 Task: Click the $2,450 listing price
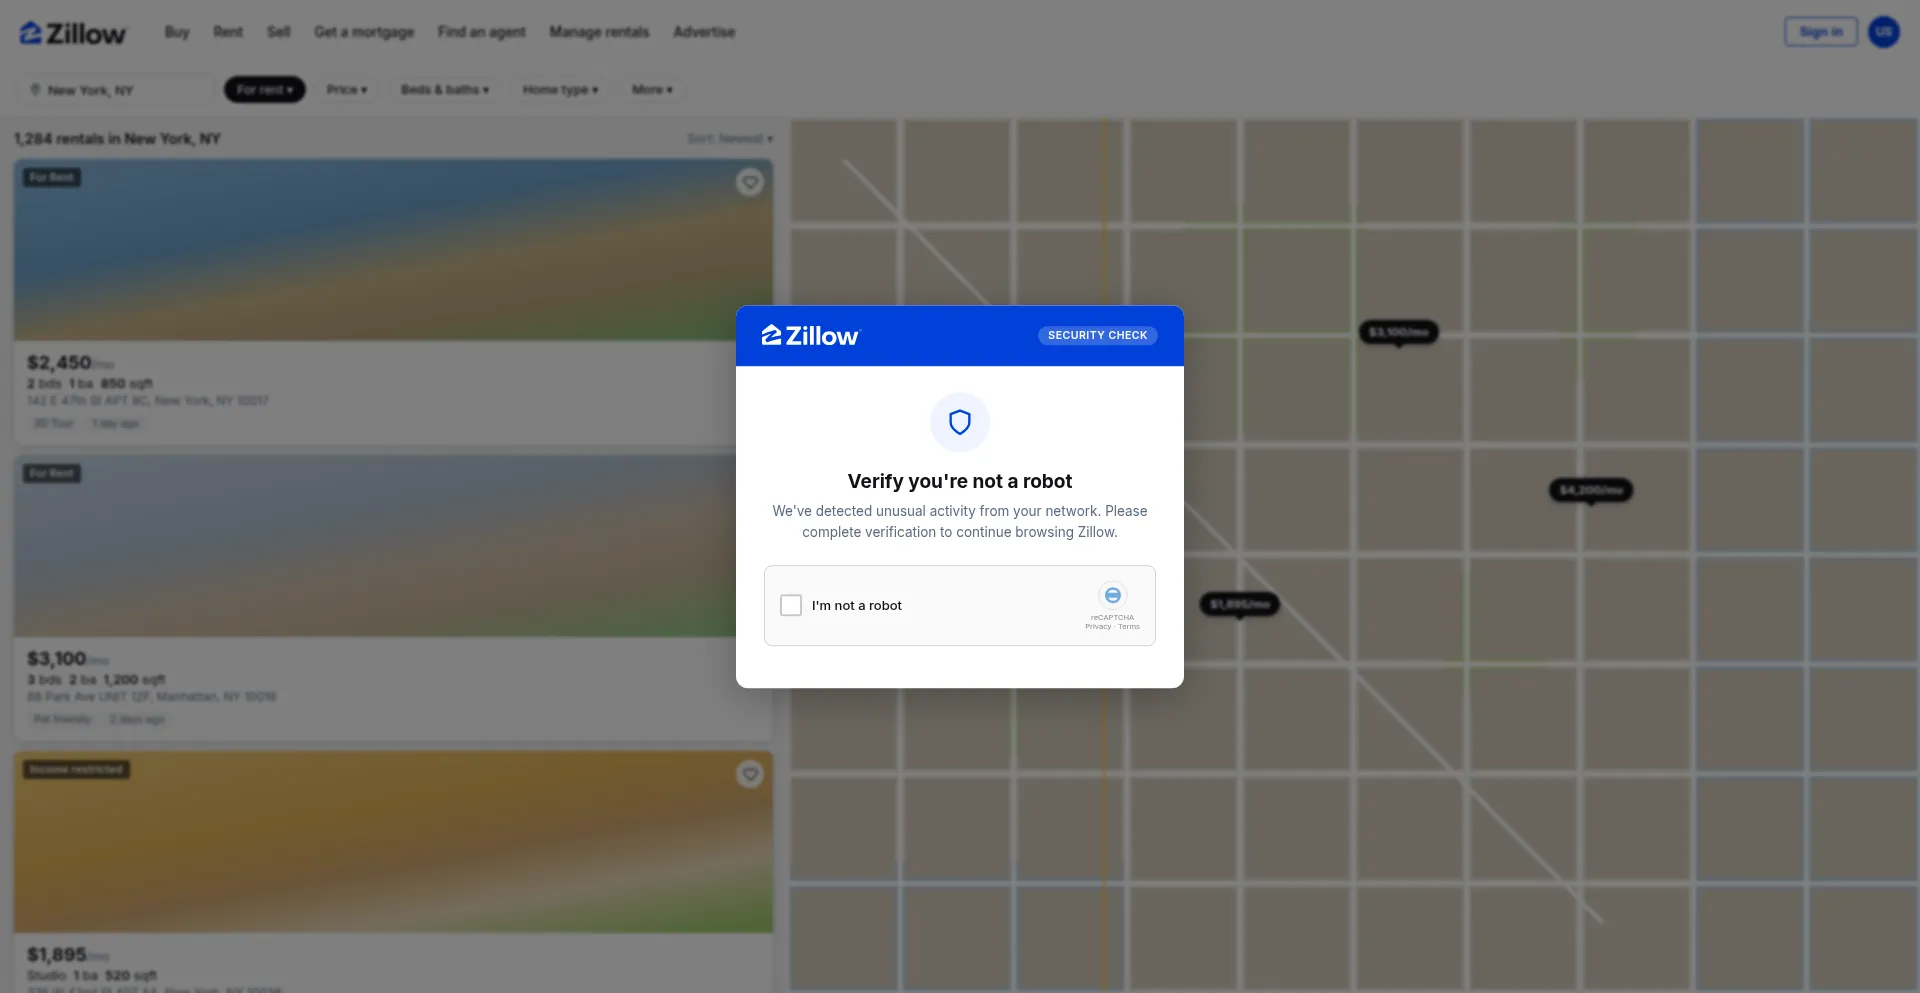(x=59, y=362)
